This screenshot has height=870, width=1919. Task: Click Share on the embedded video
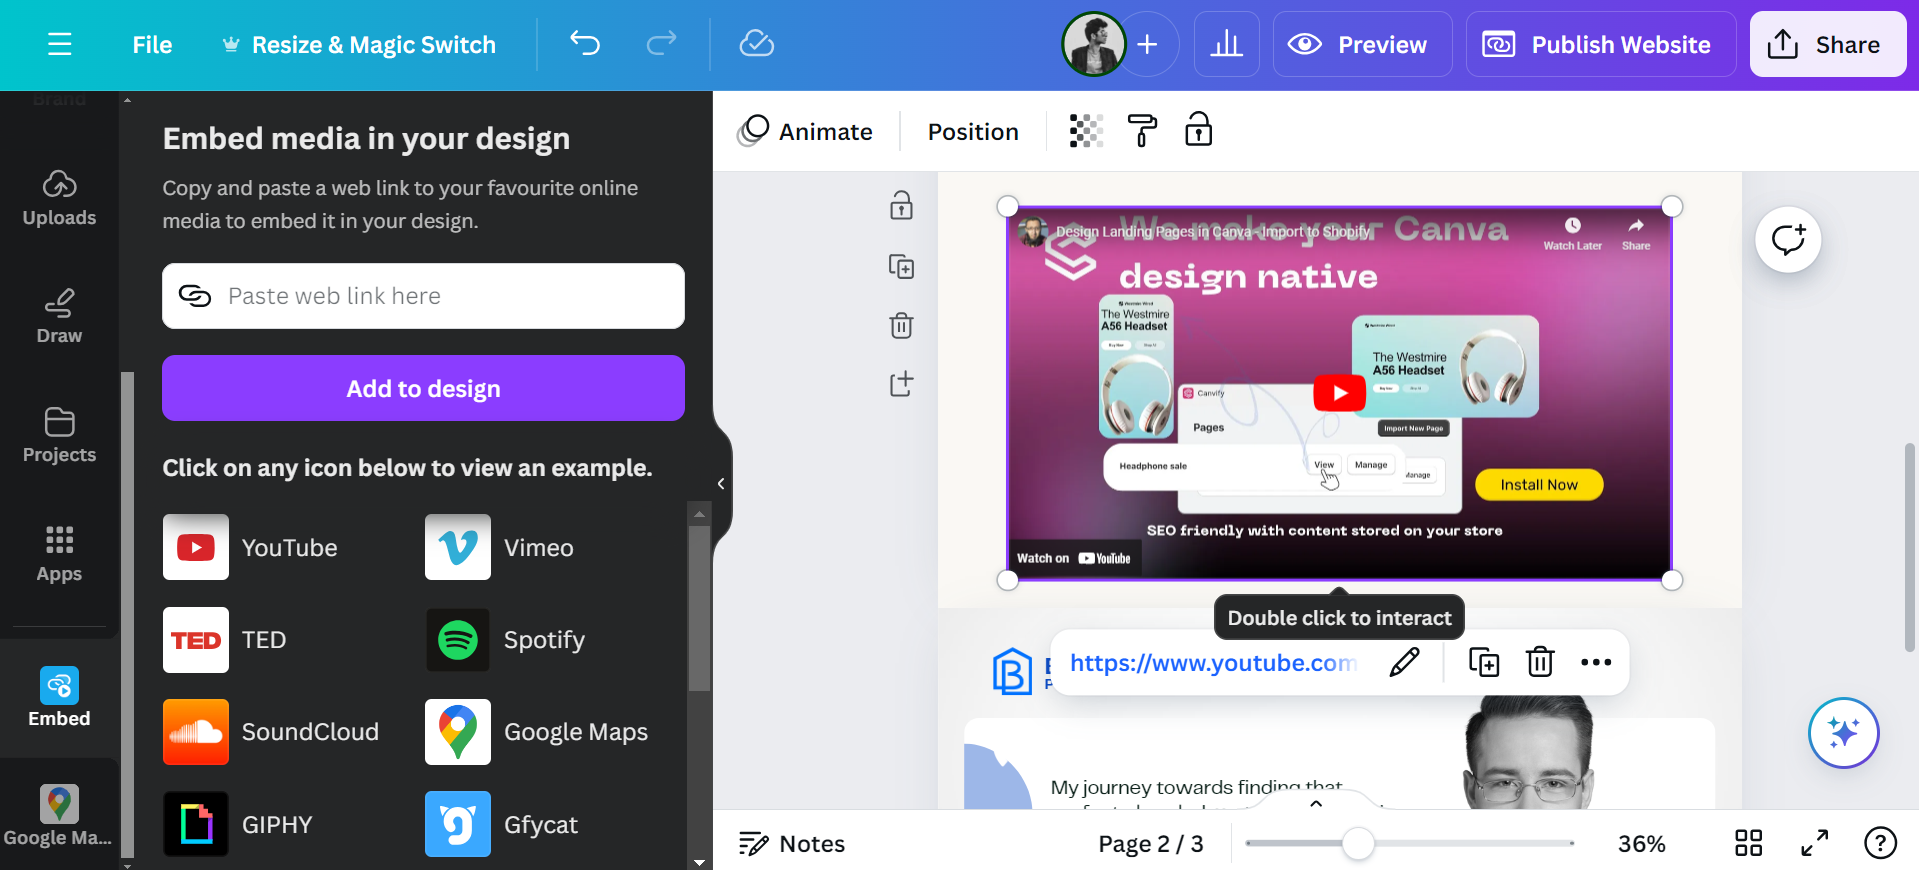coord(1636,234)
